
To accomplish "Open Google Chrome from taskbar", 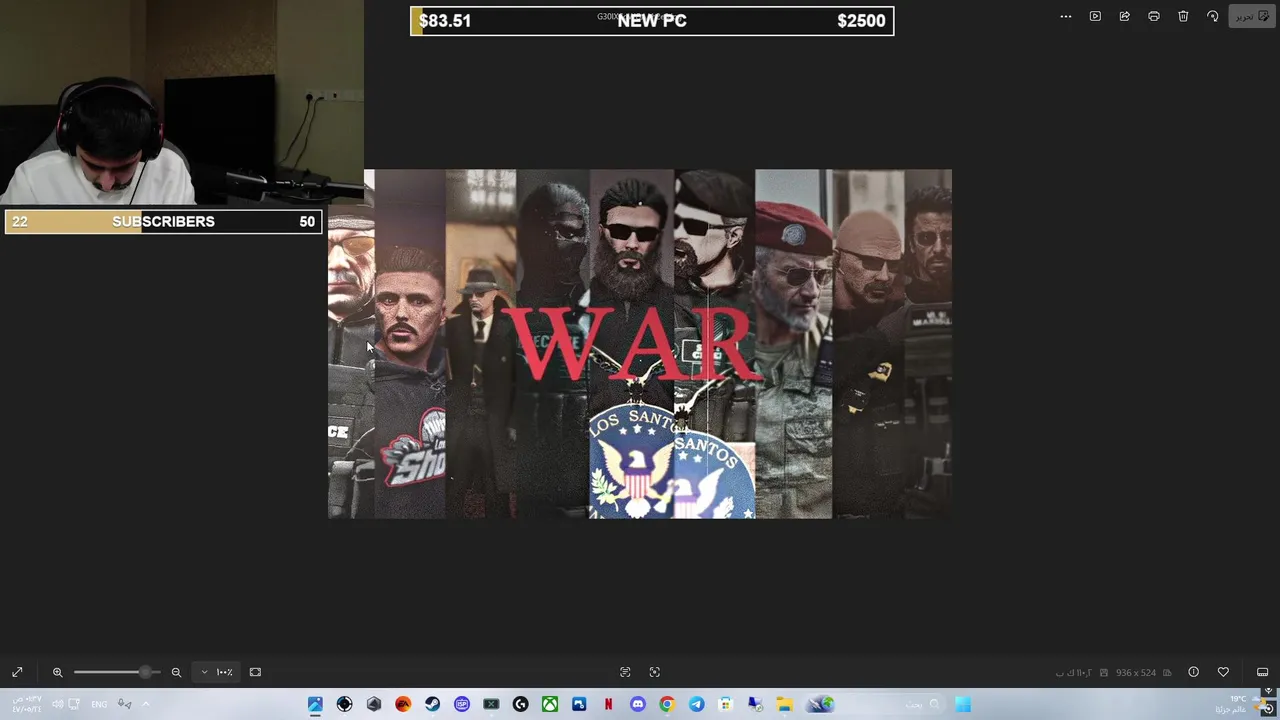I will (667, 704).
